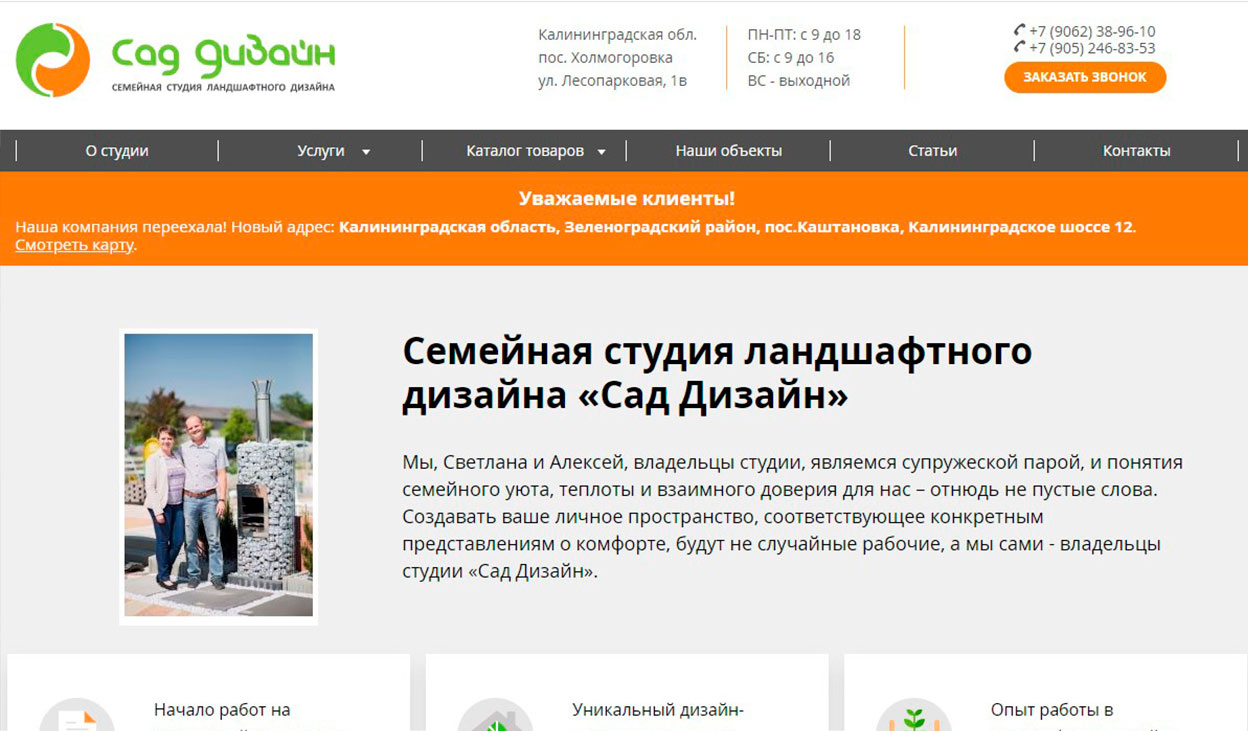The height and width of the screenshot is (731, 1248).
Task: Call number +7 (905) 246-83-53
Action: pyautogui.click(x=1092, y=48)
